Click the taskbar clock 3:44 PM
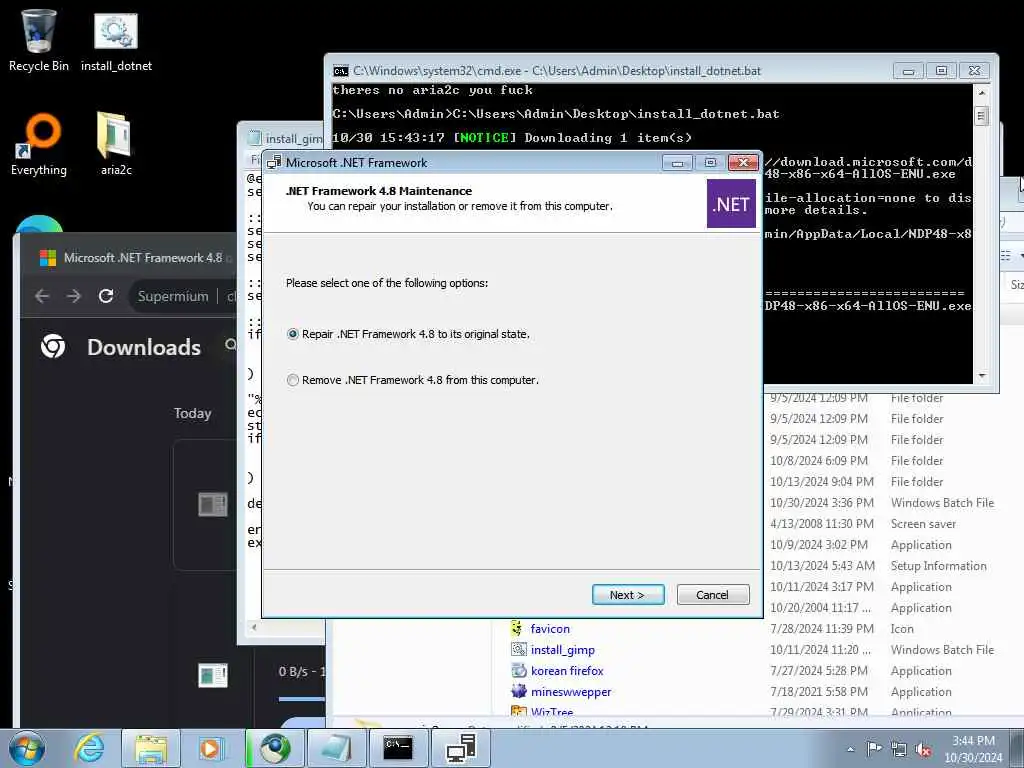Screen dimensions: 1024x768 (973, 741)
